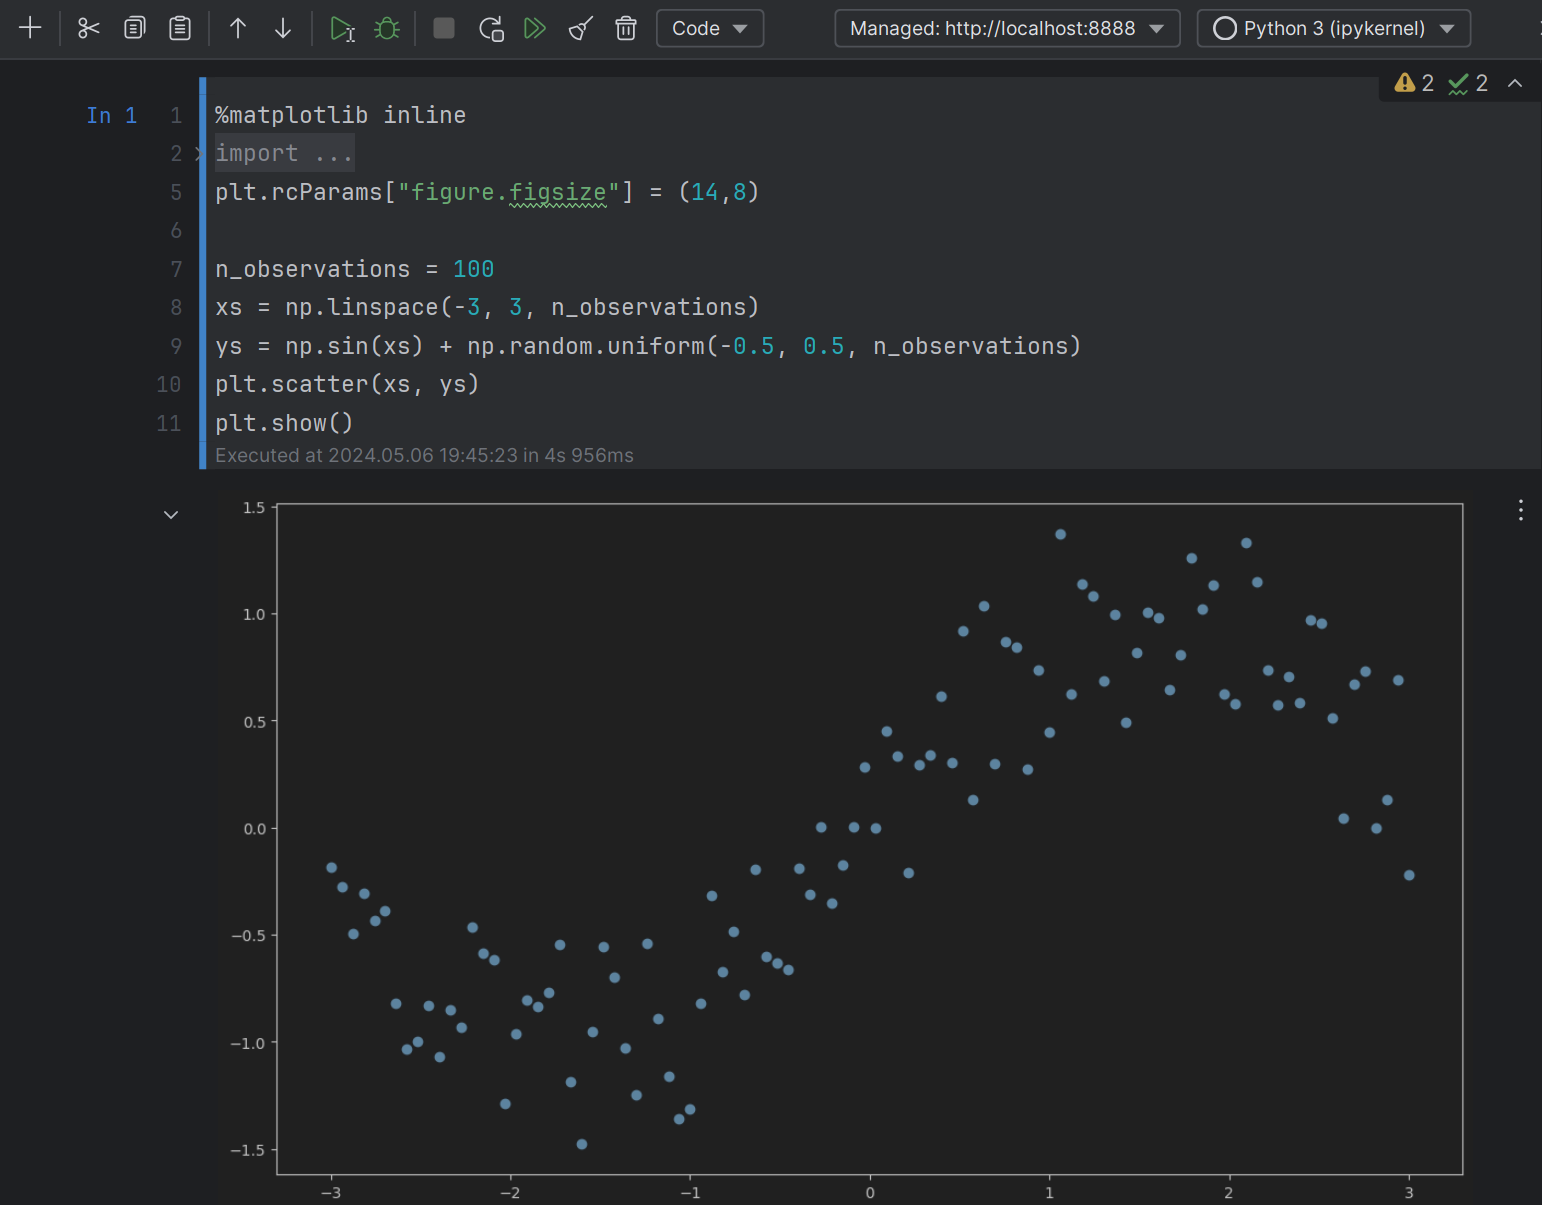The width and height of the screenshot is (1542, 1205).
Task: Expand the folded import block
Action: pyautogui.click(x=283, y=154)
